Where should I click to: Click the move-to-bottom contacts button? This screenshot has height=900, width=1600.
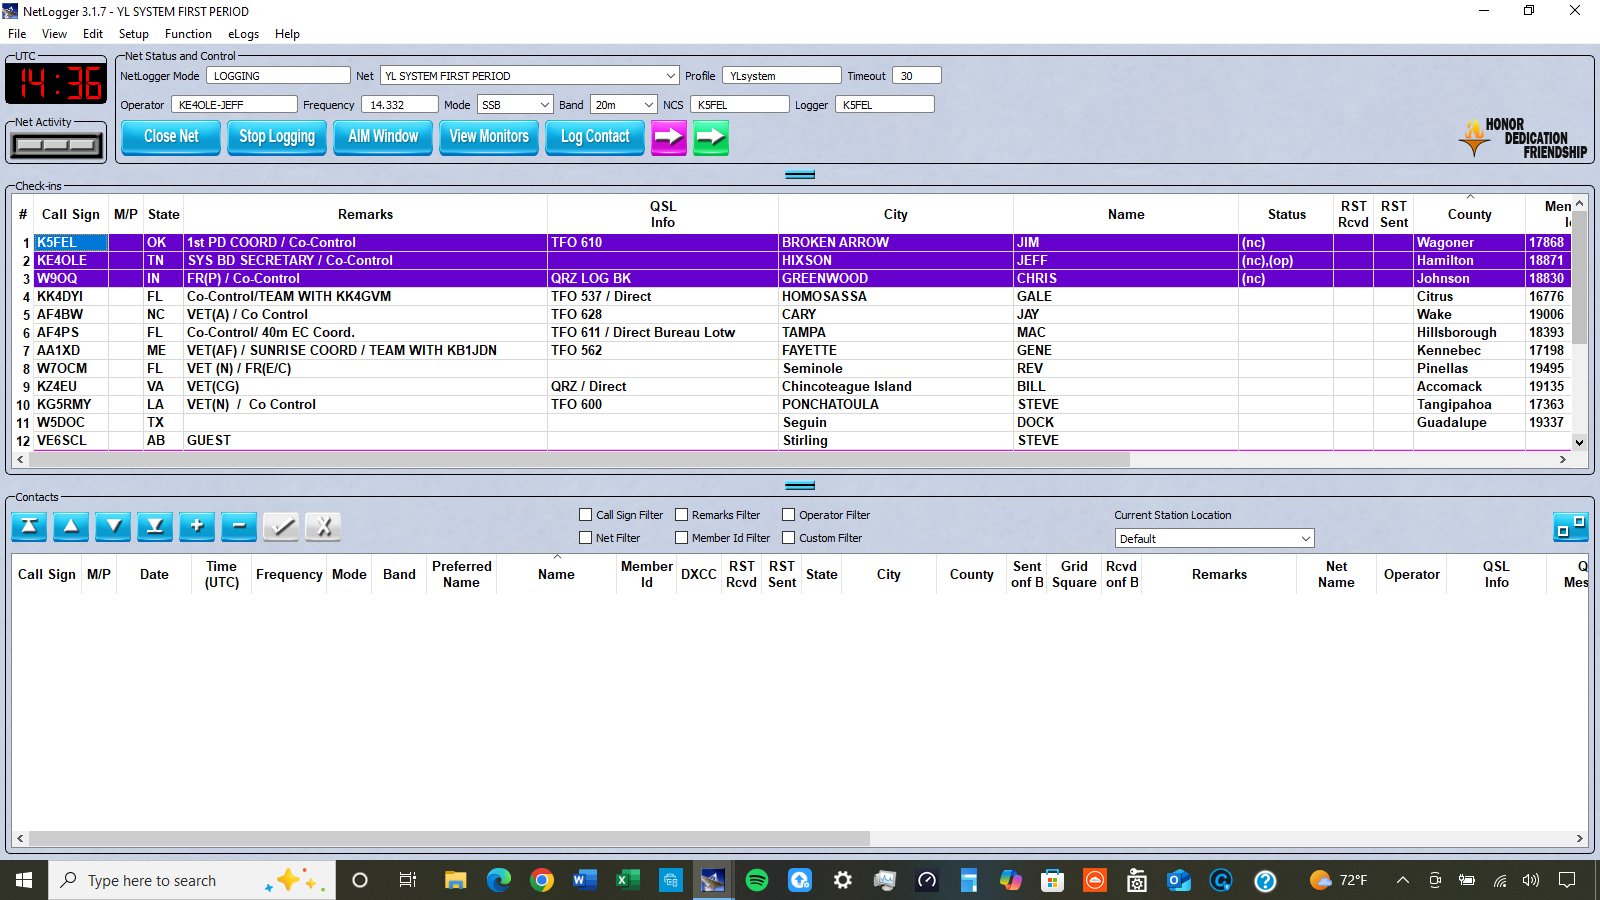click(155, 526)
